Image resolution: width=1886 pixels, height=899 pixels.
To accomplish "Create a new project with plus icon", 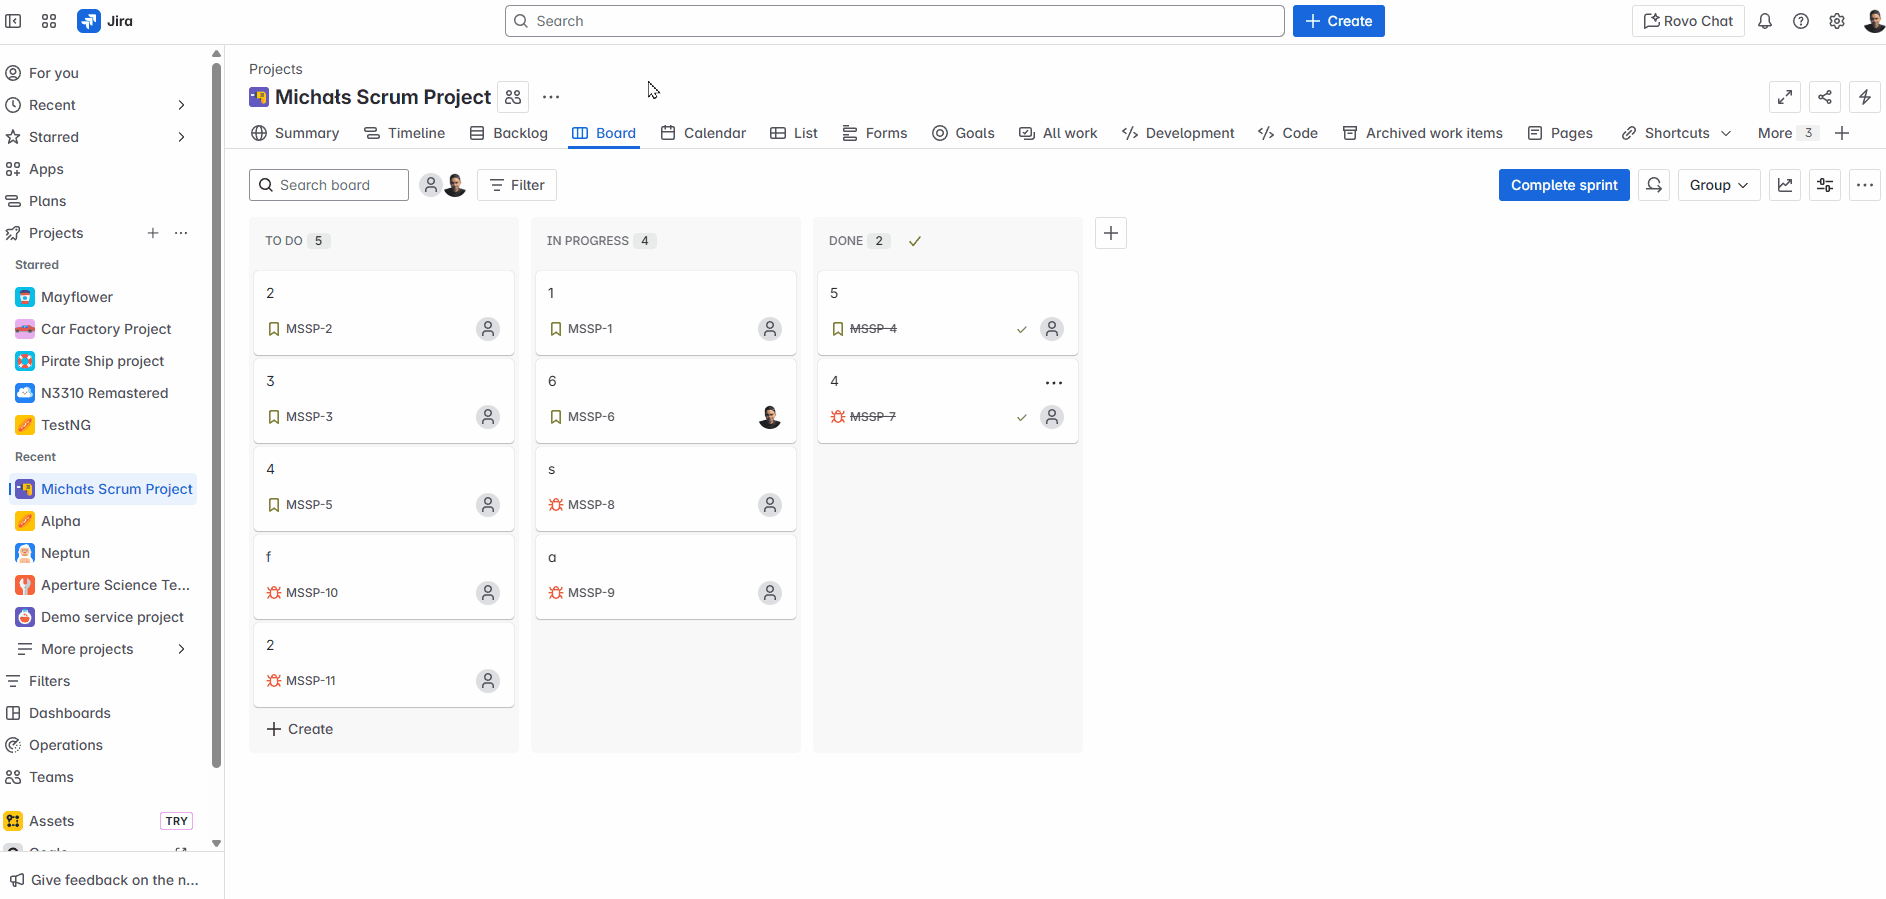I will pyautogui.click(x=153, y=233).
